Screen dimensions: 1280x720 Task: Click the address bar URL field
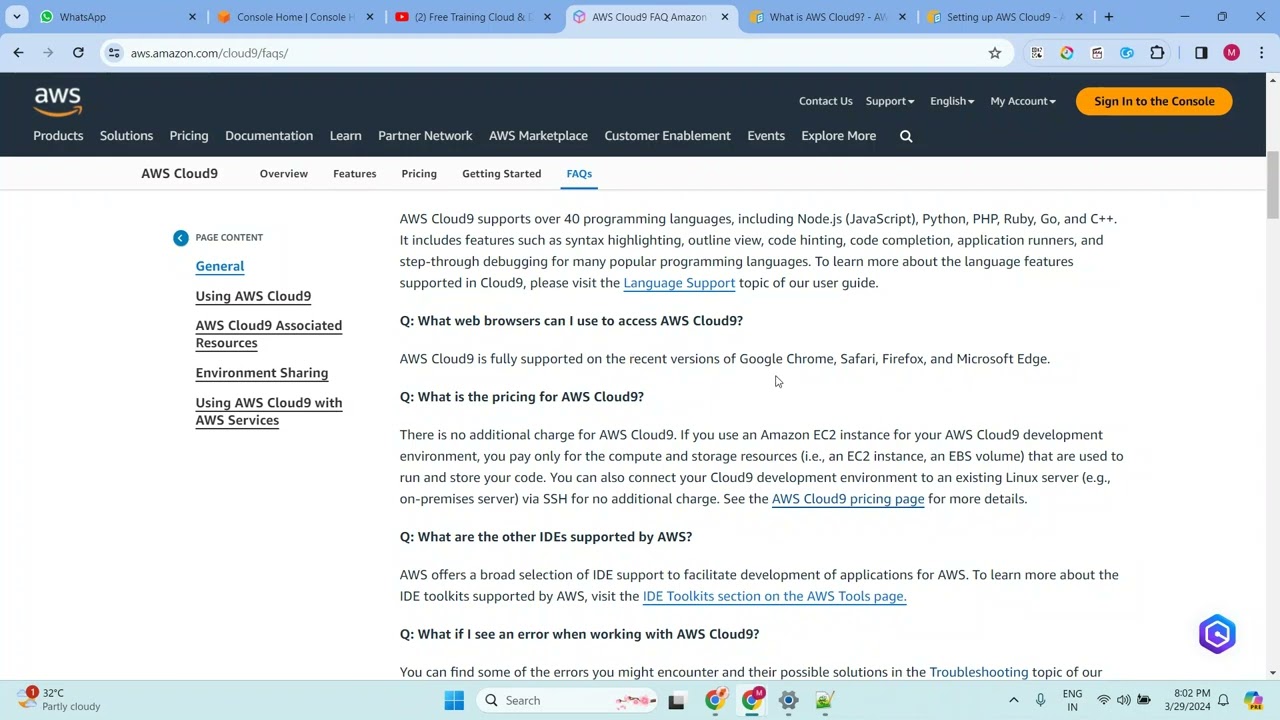coord(550,53)
